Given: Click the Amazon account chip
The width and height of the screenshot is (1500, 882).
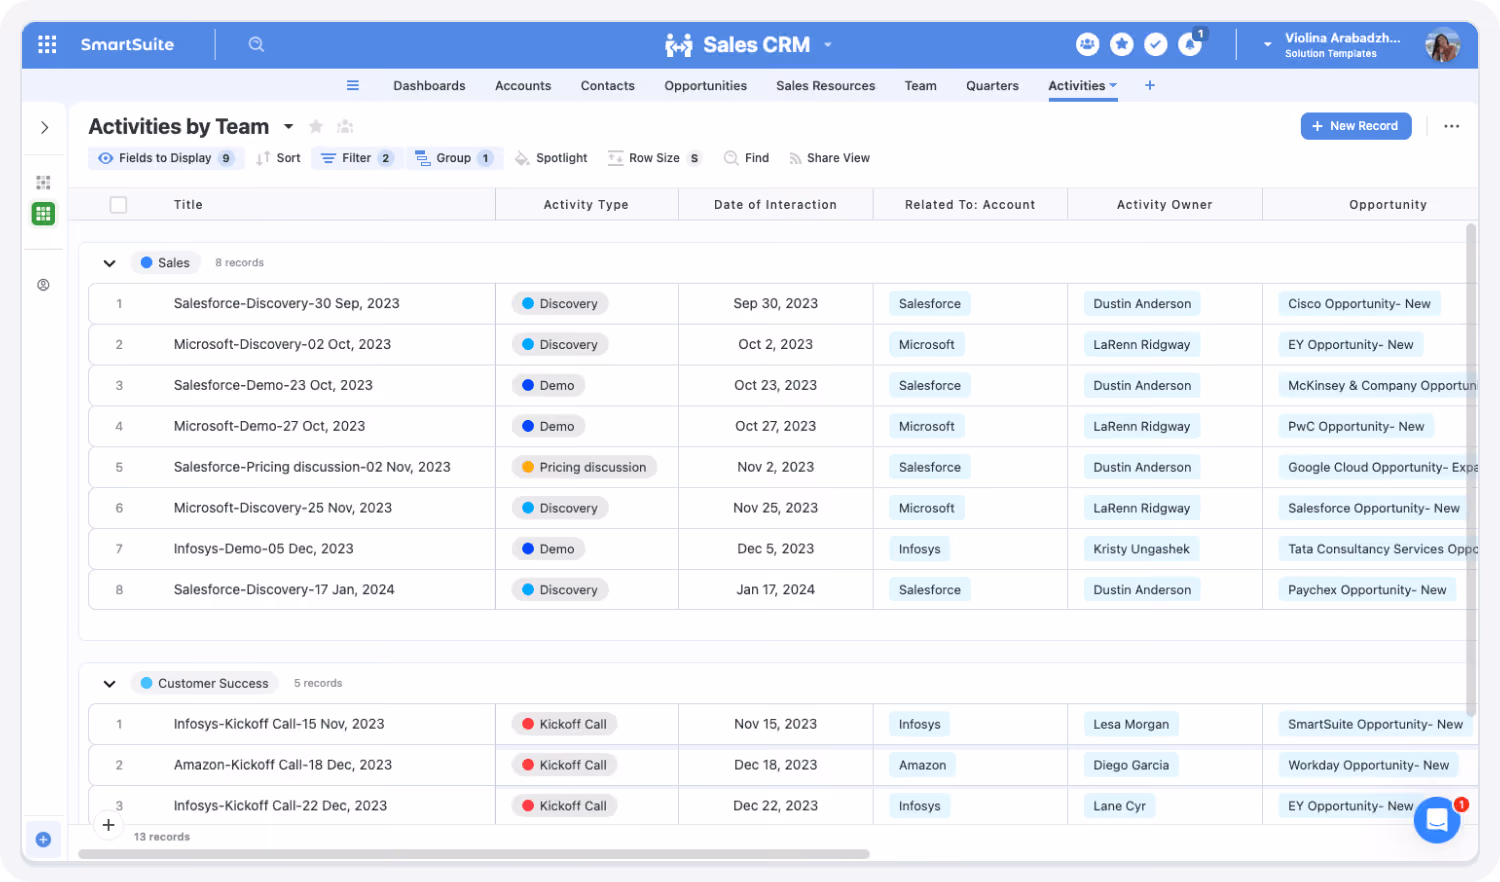Looking at the screenshot, I should [922, 765].
